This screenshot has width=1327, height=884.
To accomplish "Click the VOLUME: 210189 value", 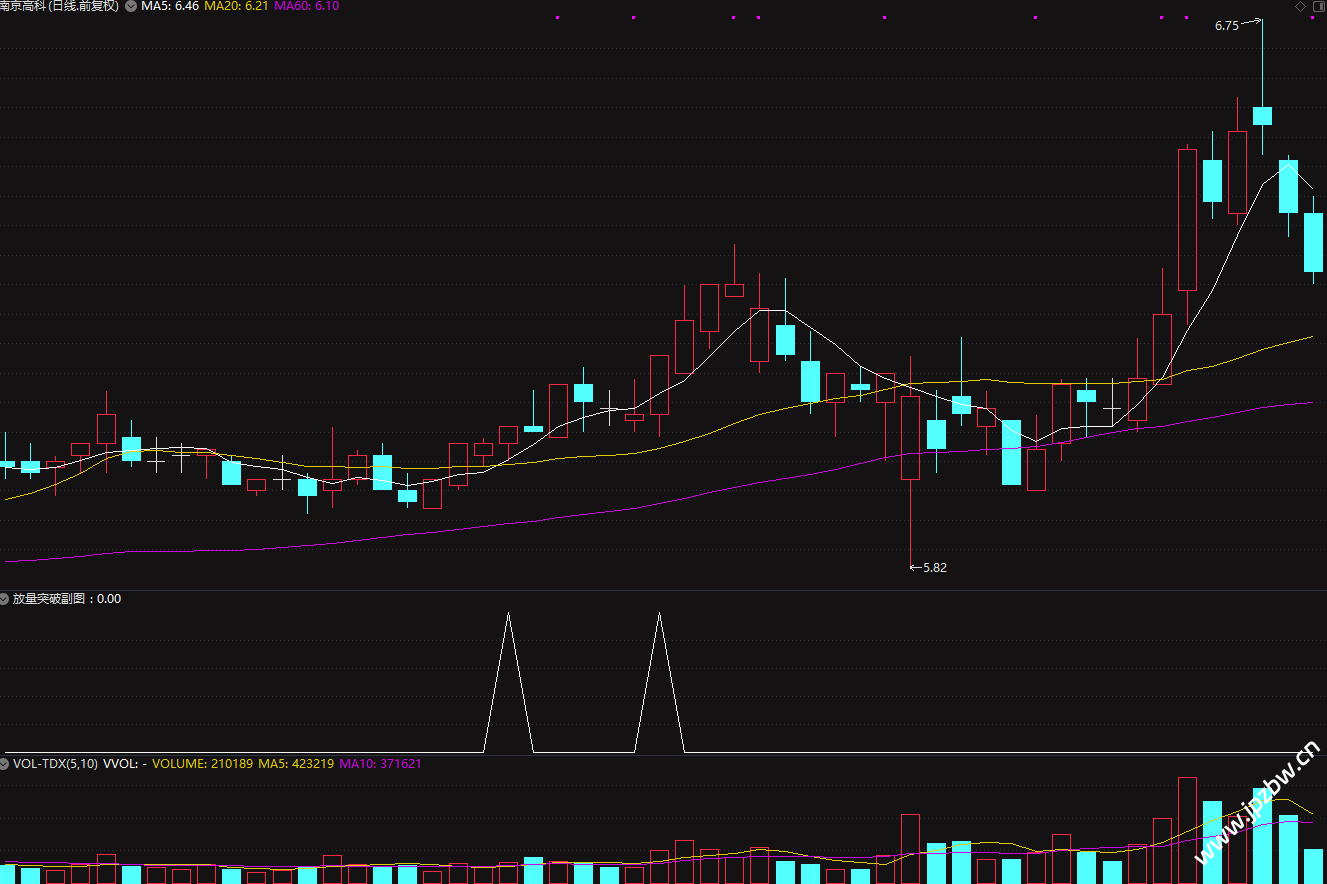I will tap(203, 763).
